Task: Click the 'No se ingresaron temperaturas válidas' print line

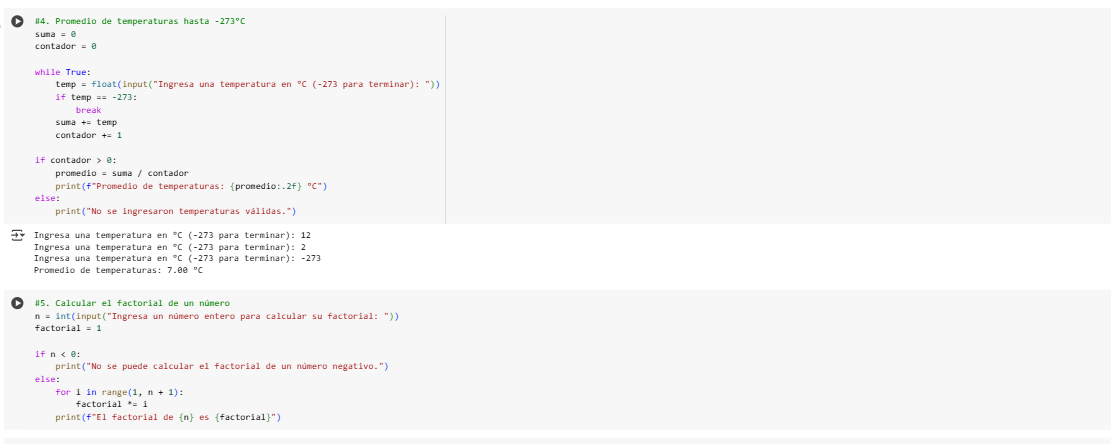Action: 175,211
